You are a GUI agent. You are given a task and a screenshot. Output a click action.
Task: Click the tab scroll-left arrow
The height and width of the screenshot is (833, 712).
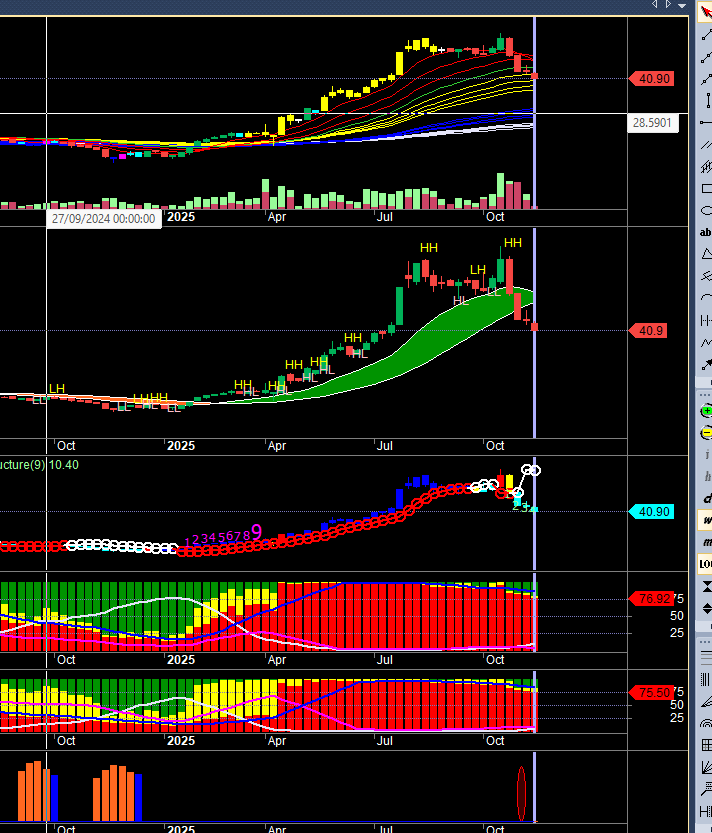tap(655, 5)
